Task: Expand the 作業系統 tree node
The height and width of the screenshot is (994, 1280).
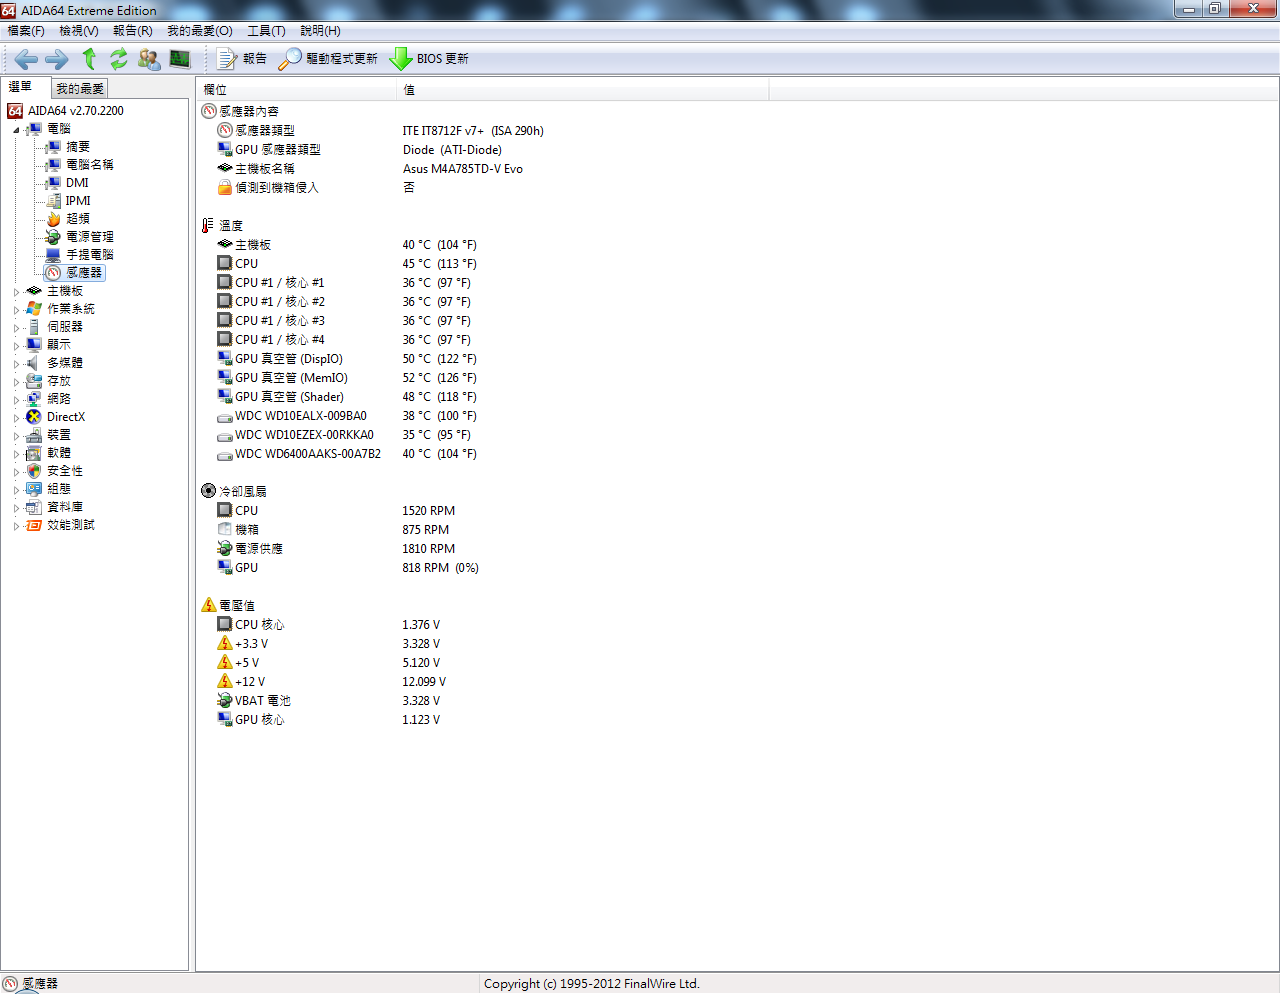Action: (x=16, y=310)
